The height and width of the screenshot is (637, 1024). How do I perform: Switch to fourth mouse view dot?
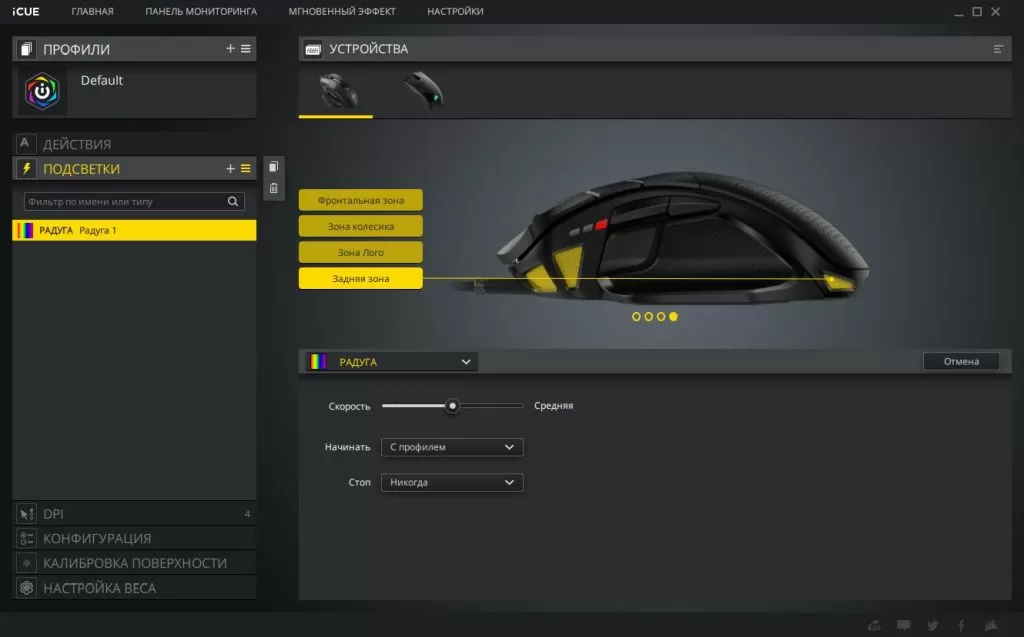673,316
